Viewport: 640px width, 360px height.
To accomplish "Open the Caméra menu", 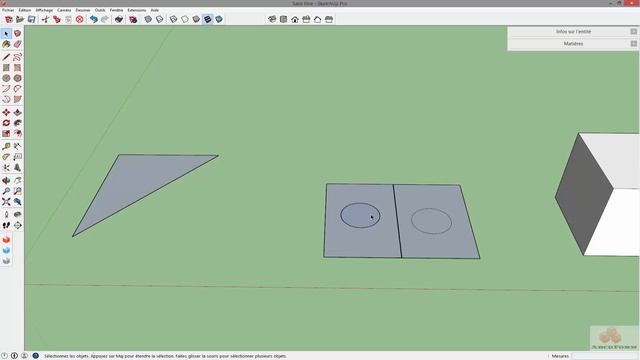I will 64,10.
